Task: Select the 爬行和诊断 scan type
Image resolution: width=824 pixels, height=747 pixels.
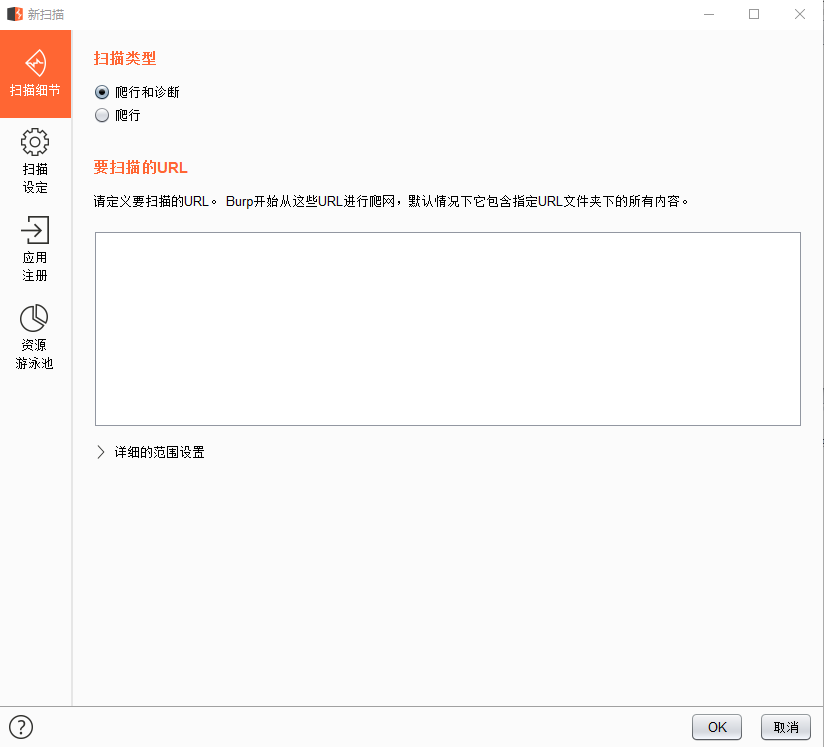Action: coord(101,92)
